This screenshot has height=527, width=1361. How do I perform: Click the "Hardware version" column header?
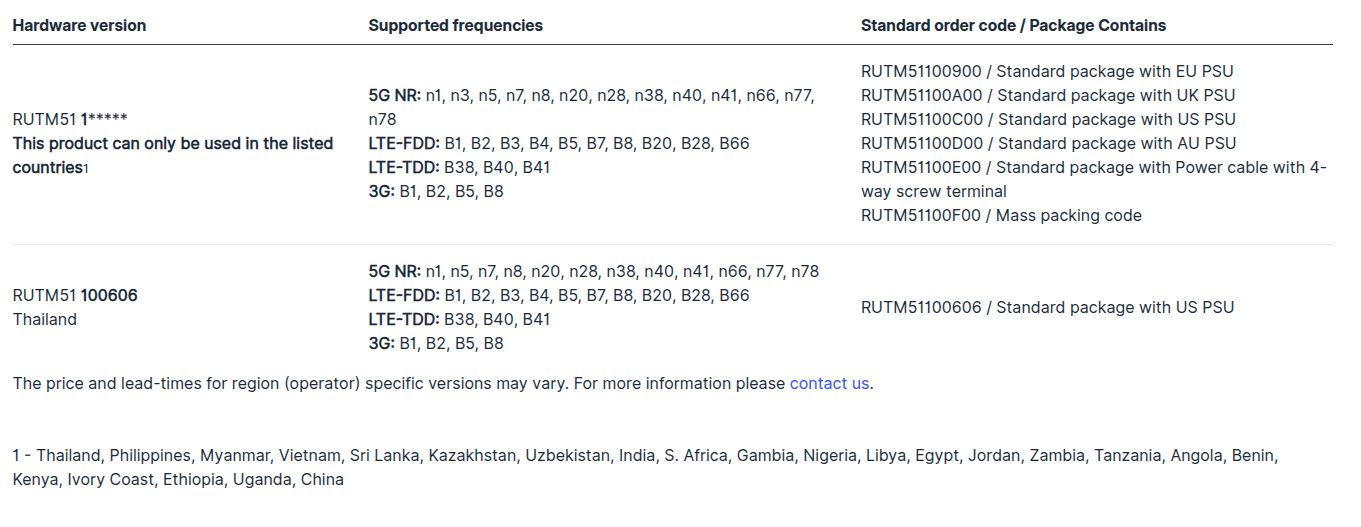coord(79,26)
